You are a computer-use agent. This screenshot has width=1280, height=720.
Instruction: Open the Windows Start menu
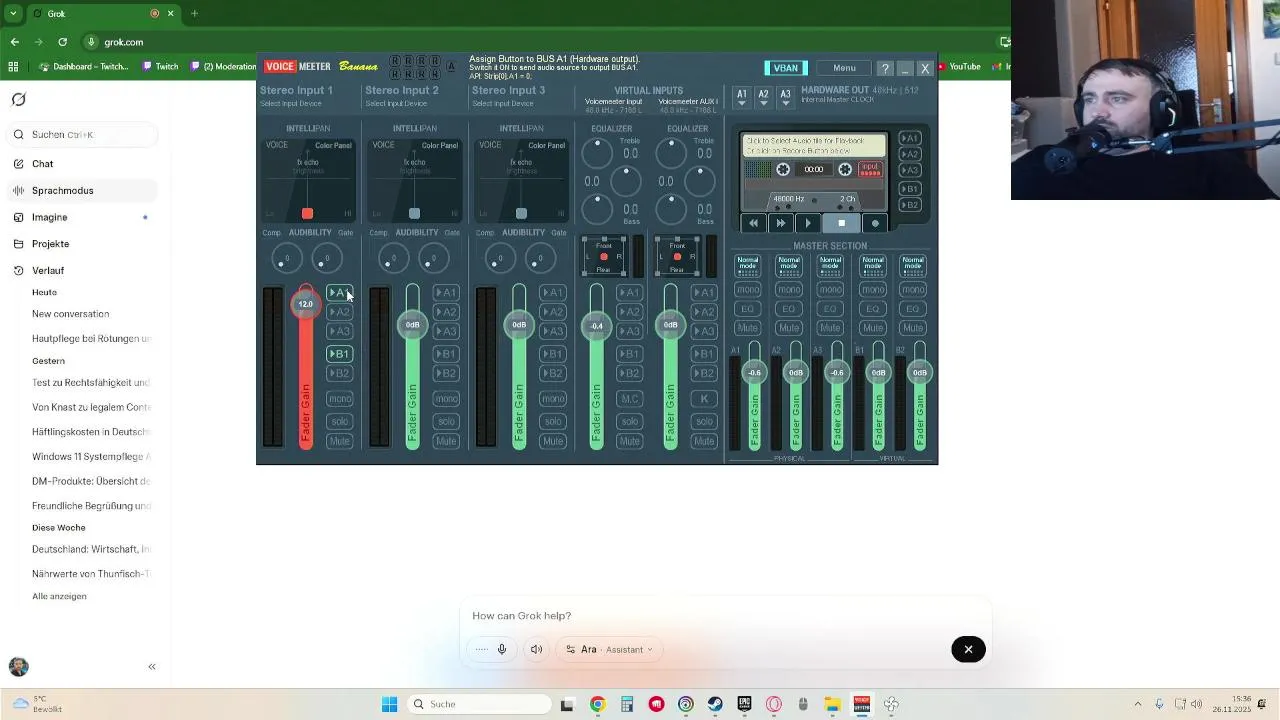389,704
